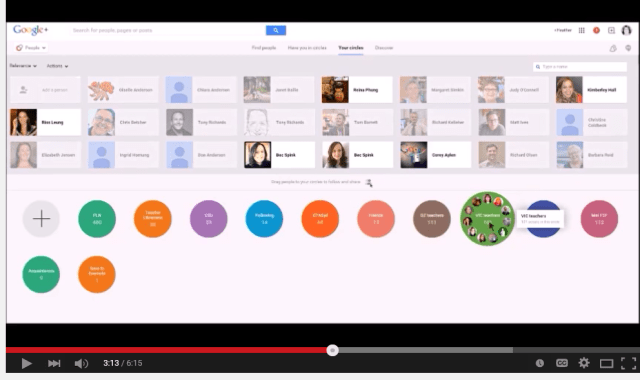Click the blue search magnifier button
This screenshot has height=380, width=640.
coord(276,30)
